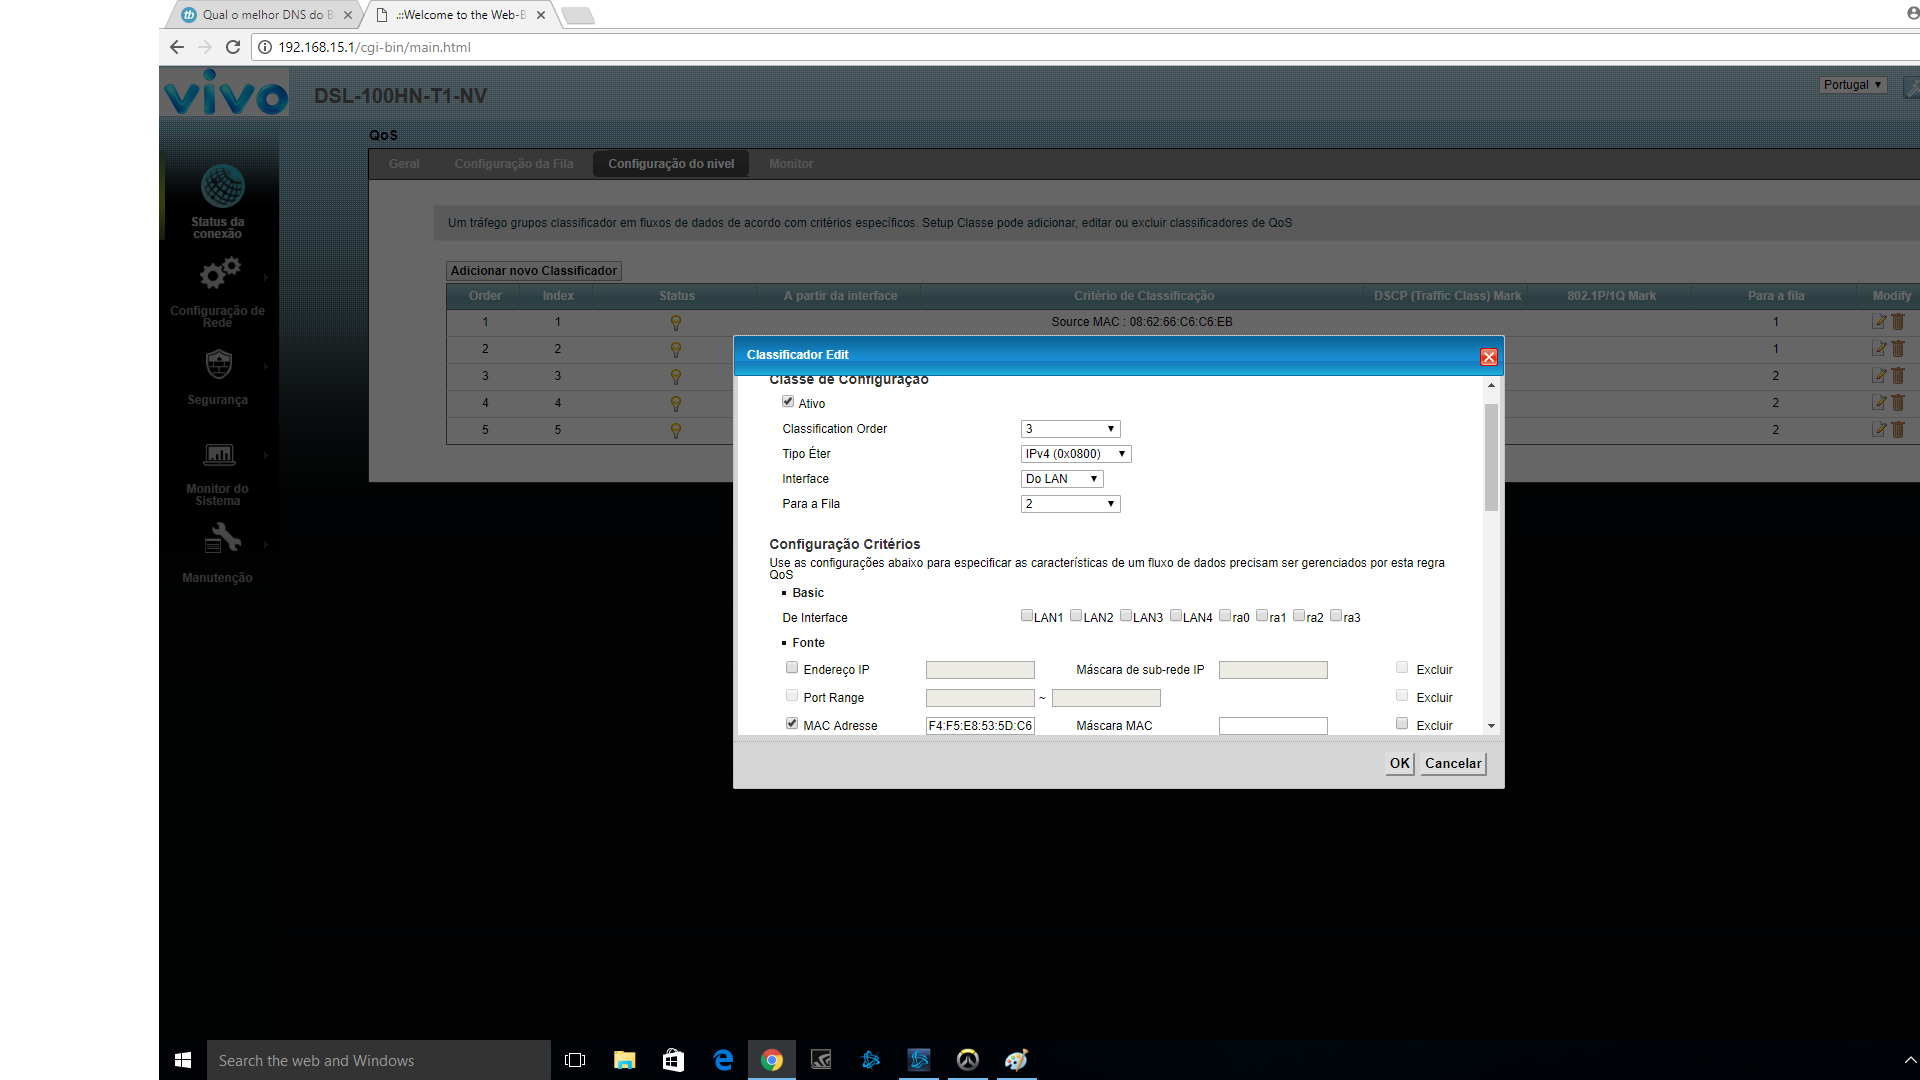The height and width of the screenshot is (1080, 1920).
Task: Expand Monitor do Sistema submenu arrow
Action: tap(266, 456)
